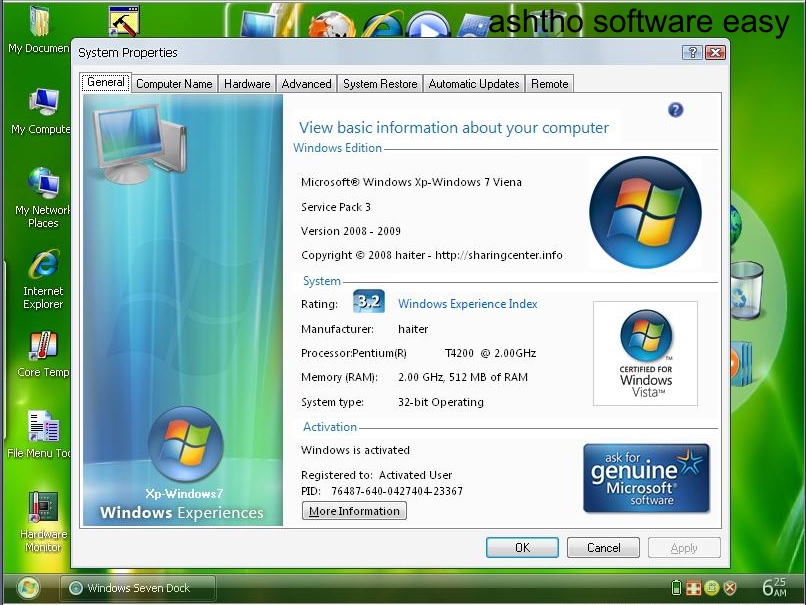Click the orange square tray icon

(x=694, y=588)
